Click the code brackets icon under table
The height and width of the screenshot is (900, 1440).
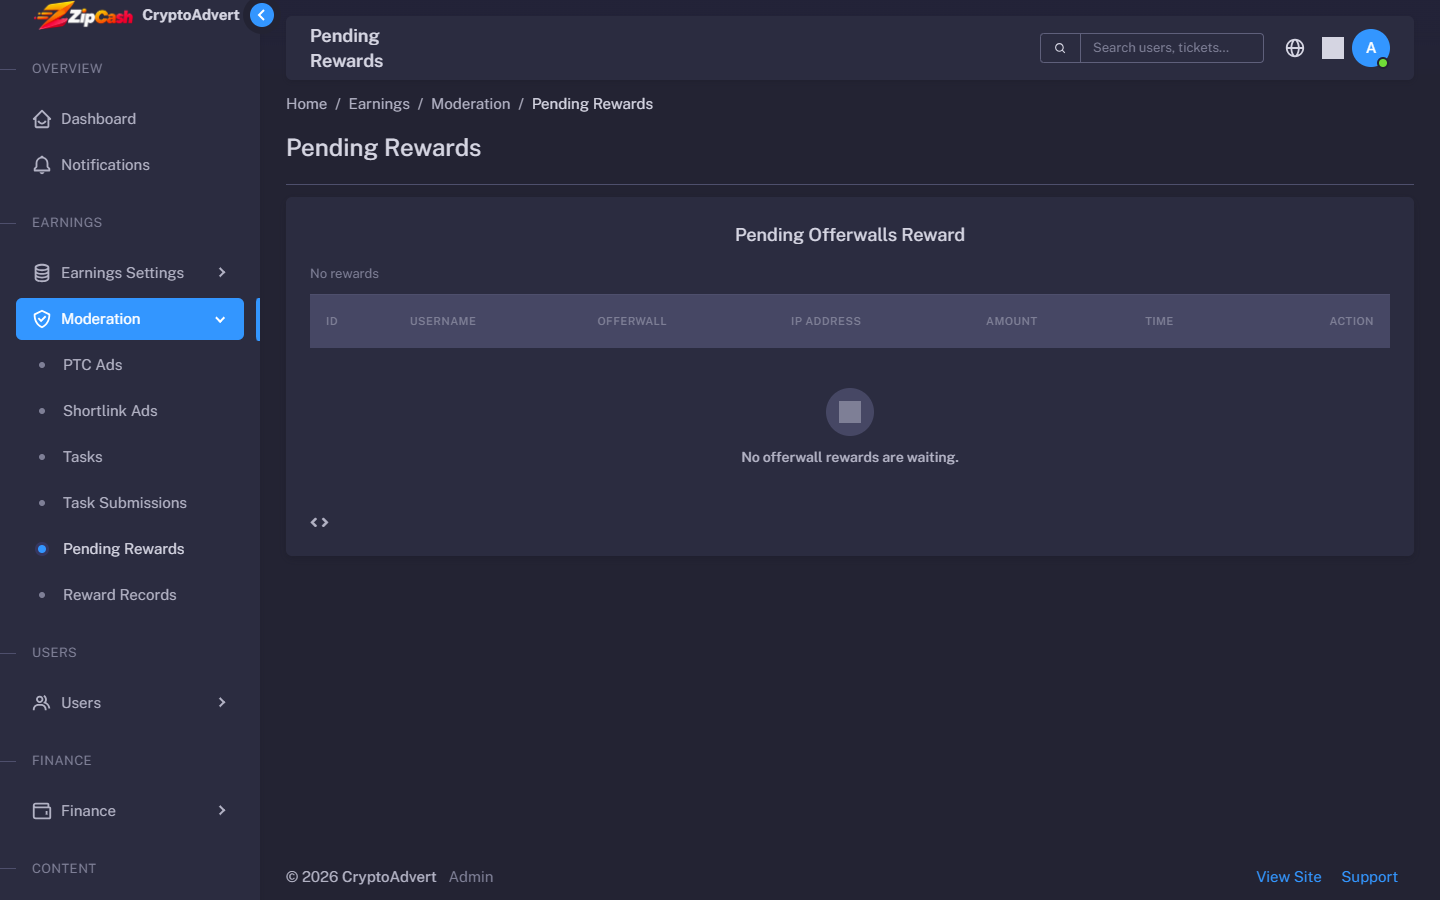[319, 522]
